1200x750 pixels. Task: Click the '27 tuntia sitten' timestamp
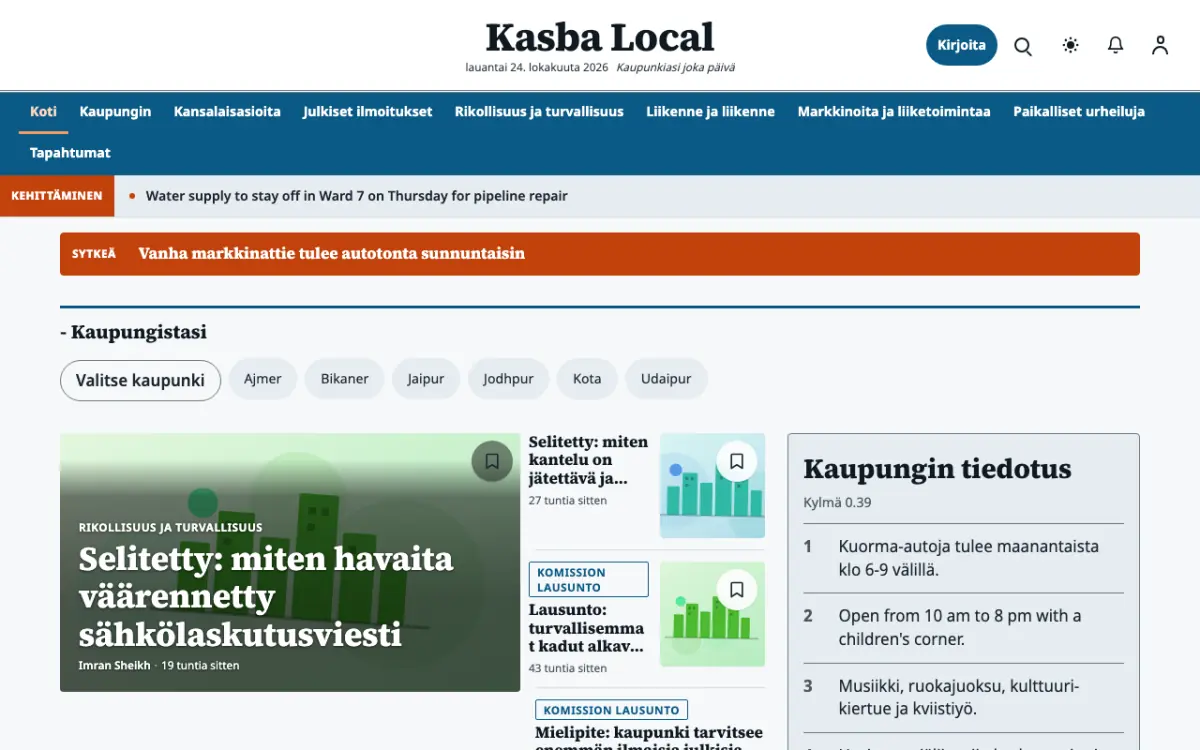pyautogui.click(x=568, y=500)
